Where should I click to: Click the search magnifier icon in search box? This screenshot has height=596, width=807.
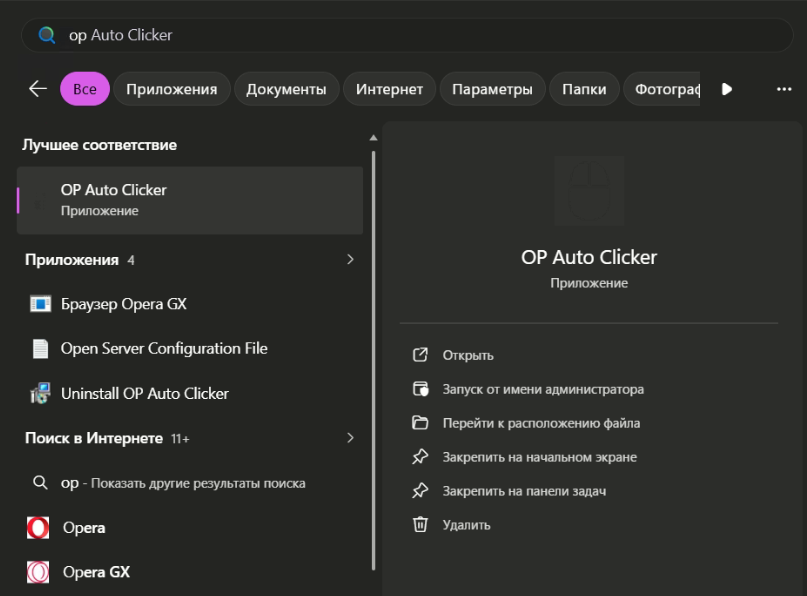[46, 35]
